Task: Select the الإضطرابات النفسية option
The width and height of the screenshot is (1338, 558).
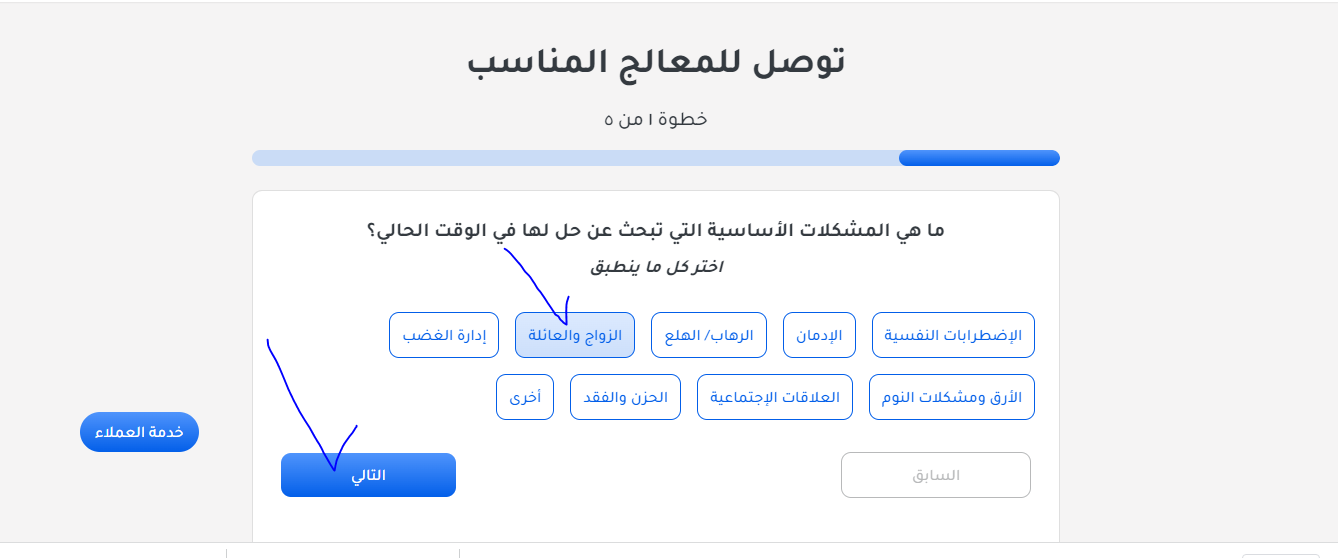Action: [x=953, y=335]
